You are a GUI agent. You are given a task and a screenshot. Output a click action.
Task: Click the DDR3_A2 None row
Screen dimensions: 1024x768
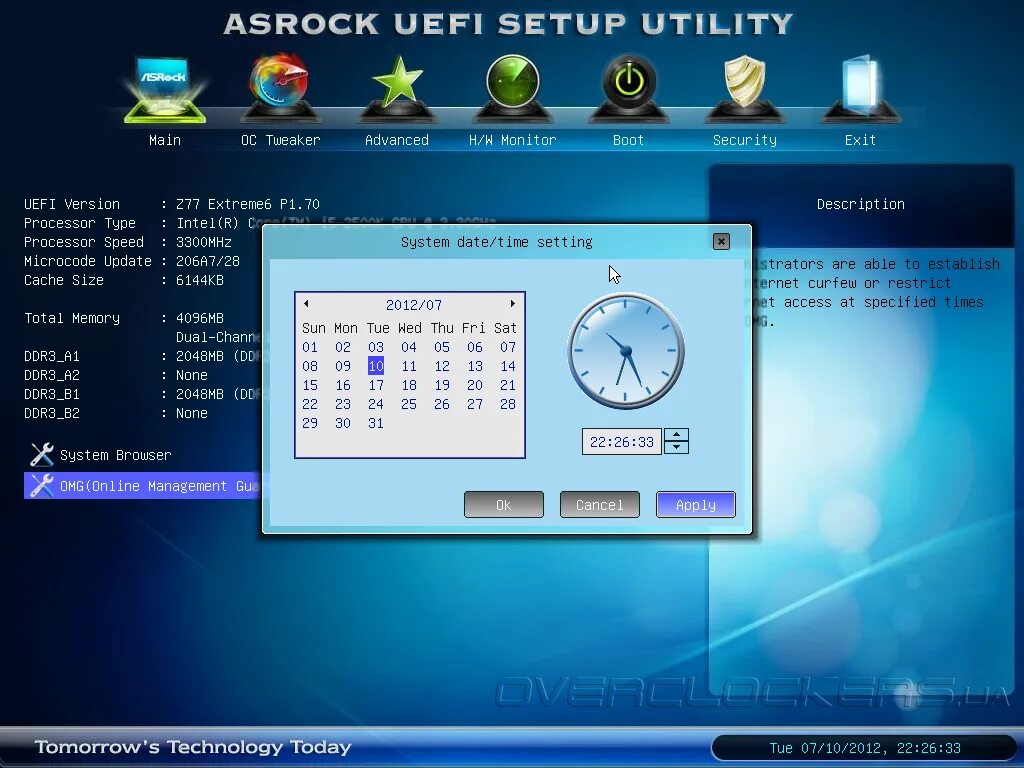click(x=116, y=375)
